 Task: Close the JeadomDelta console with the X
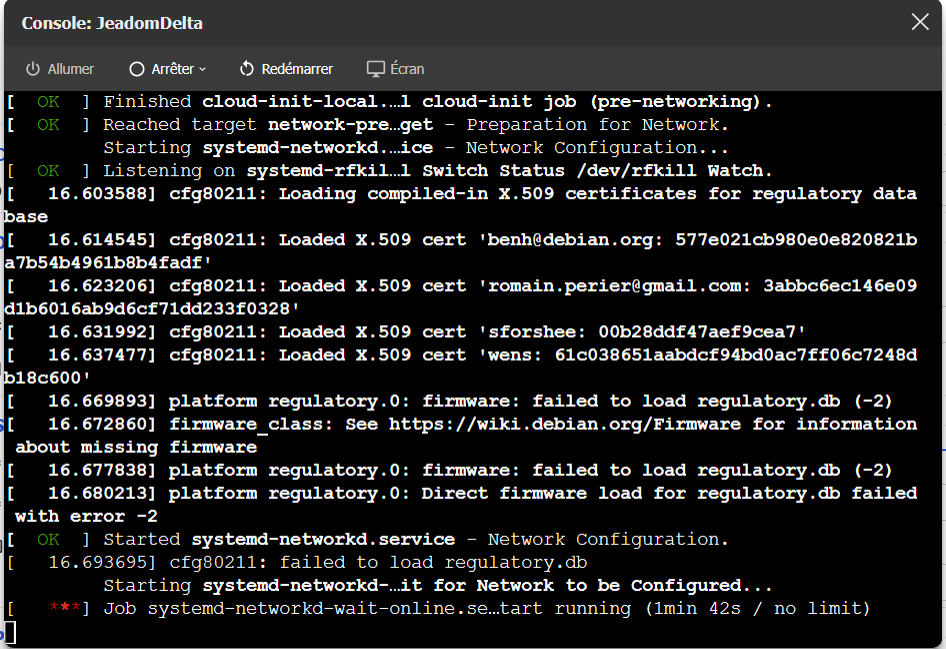[920, 23]
